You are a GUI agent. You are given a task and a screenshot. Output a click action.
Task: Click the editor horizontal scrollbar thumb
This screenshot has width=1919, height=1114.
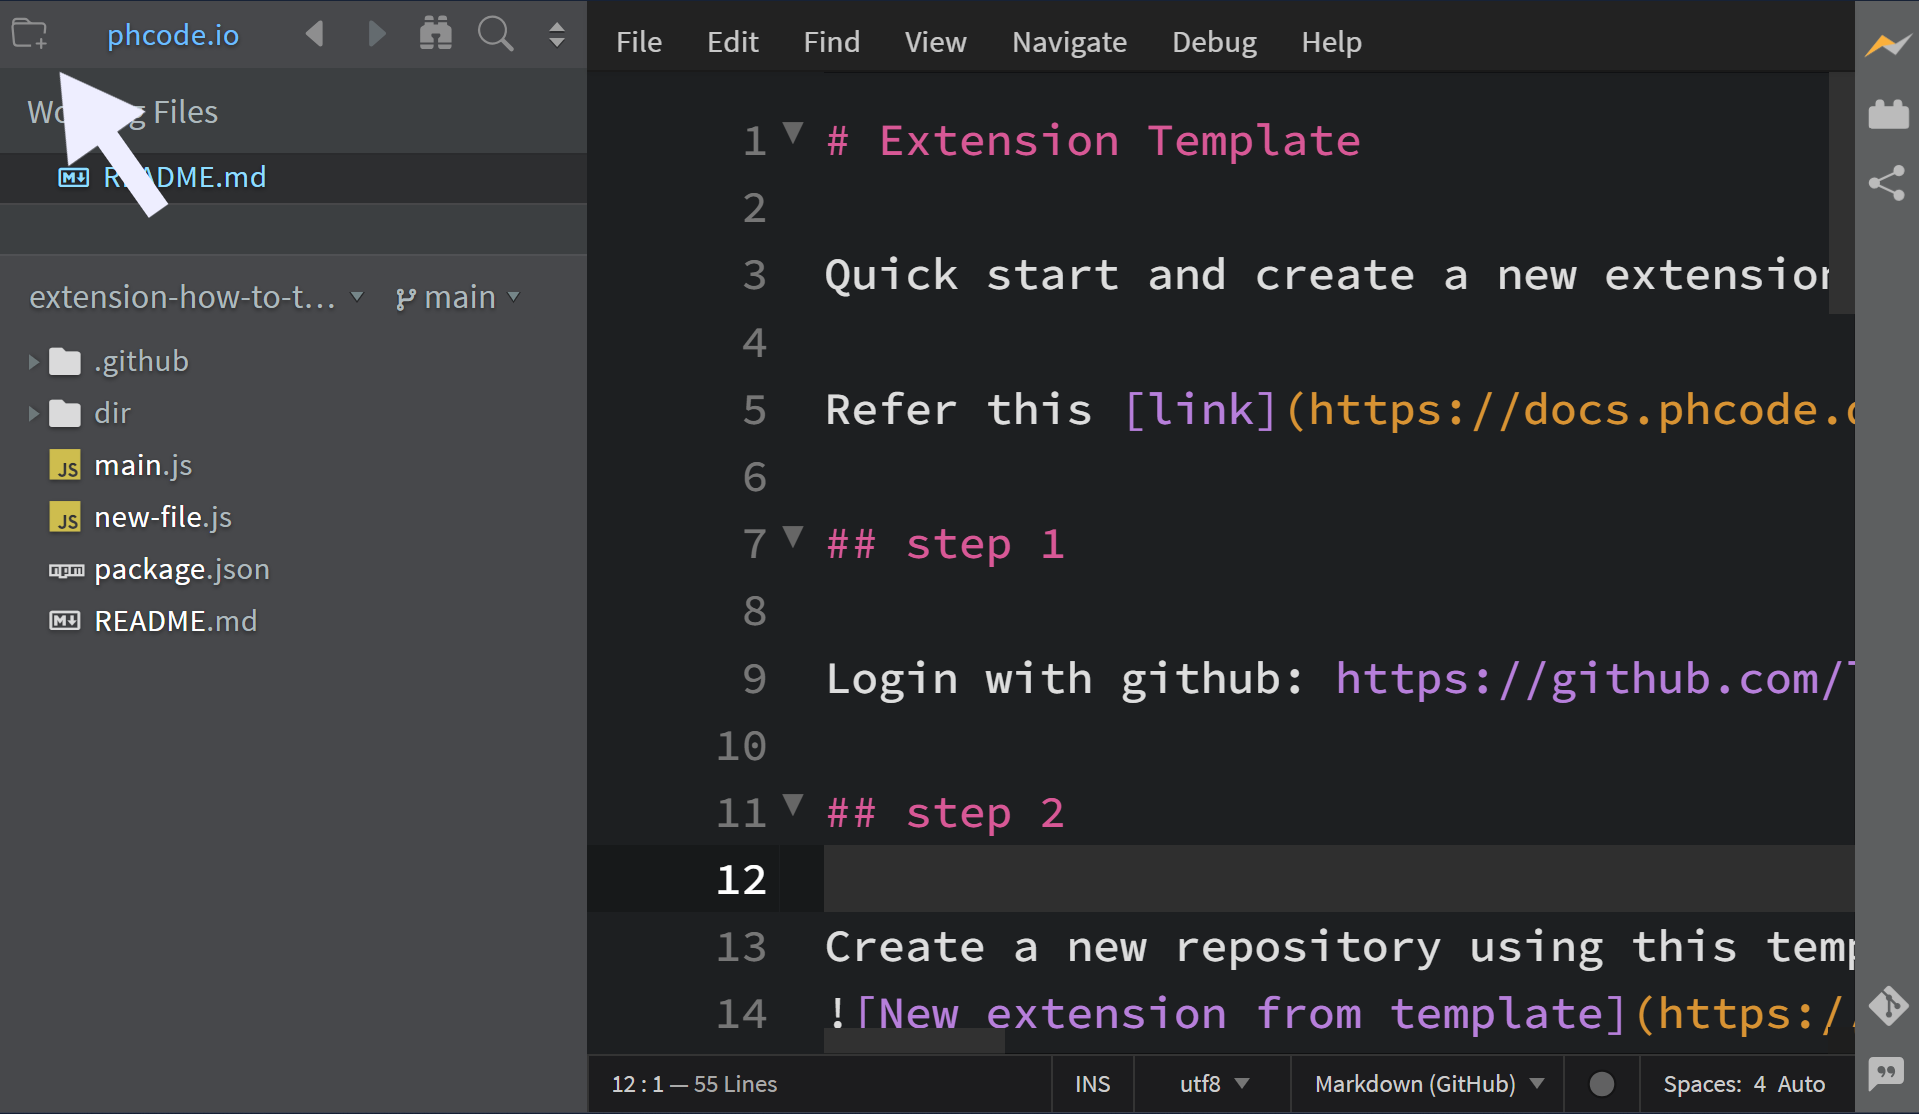(x=914, y=1042)
